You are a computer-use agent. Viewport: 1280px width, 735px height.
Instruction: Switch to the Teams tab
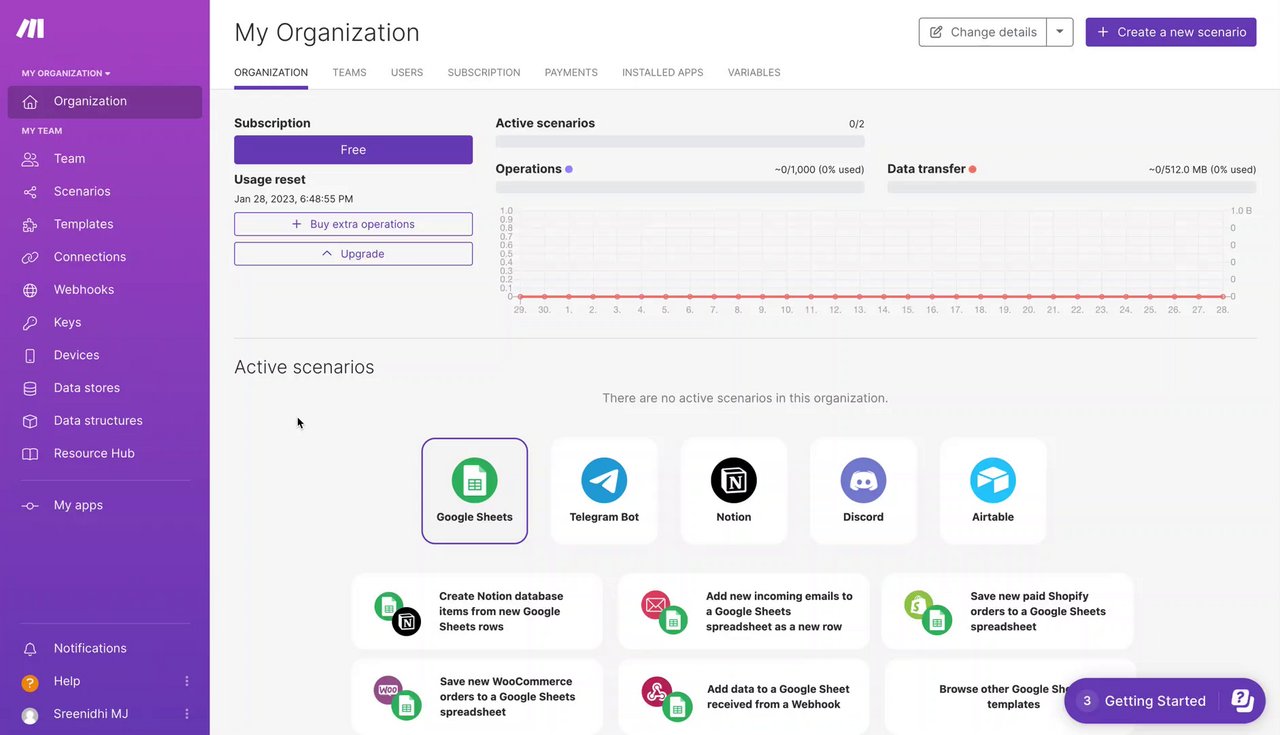pos(349,73)
